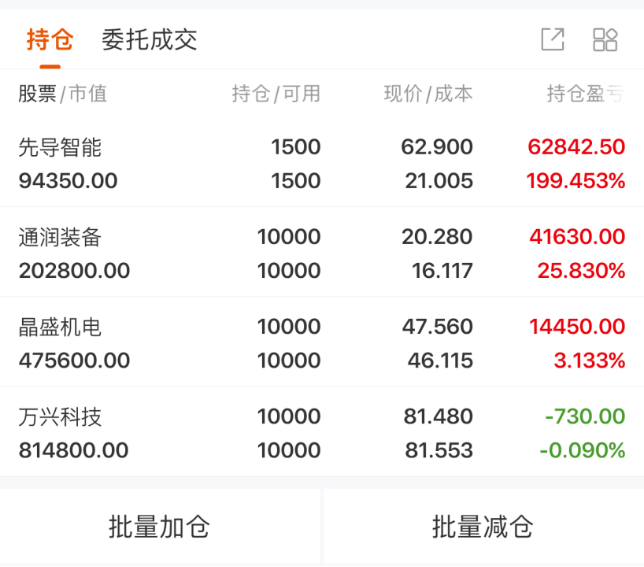Select market value 814800.00
644x567 pixels.
pyautogui.click(x=74, y=450)
